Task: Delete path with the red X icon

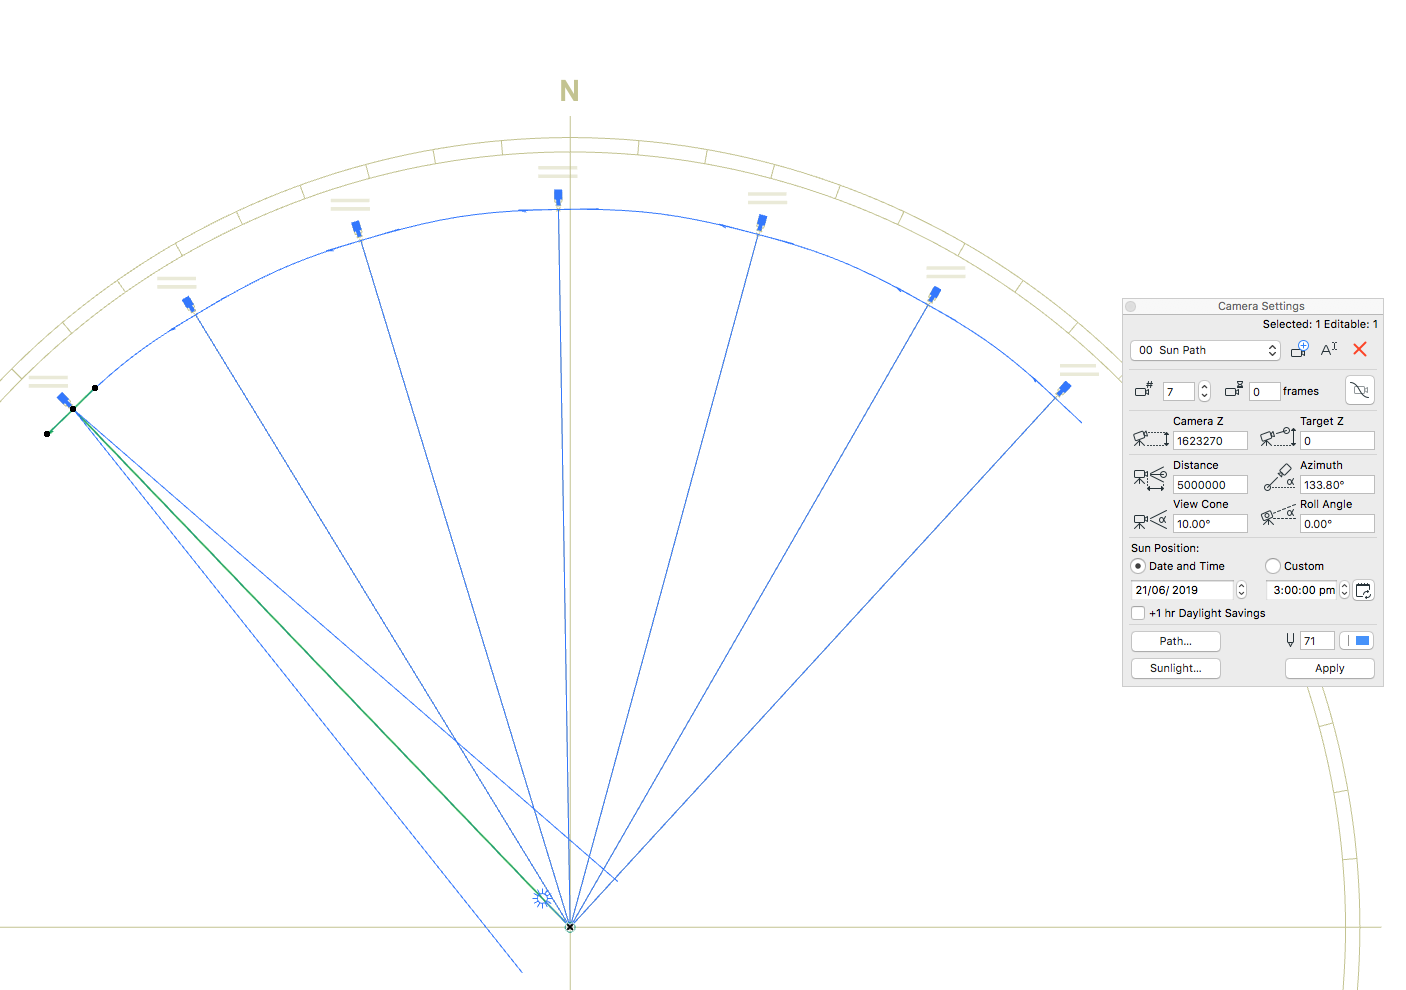Action: [x=1359, y=349]
